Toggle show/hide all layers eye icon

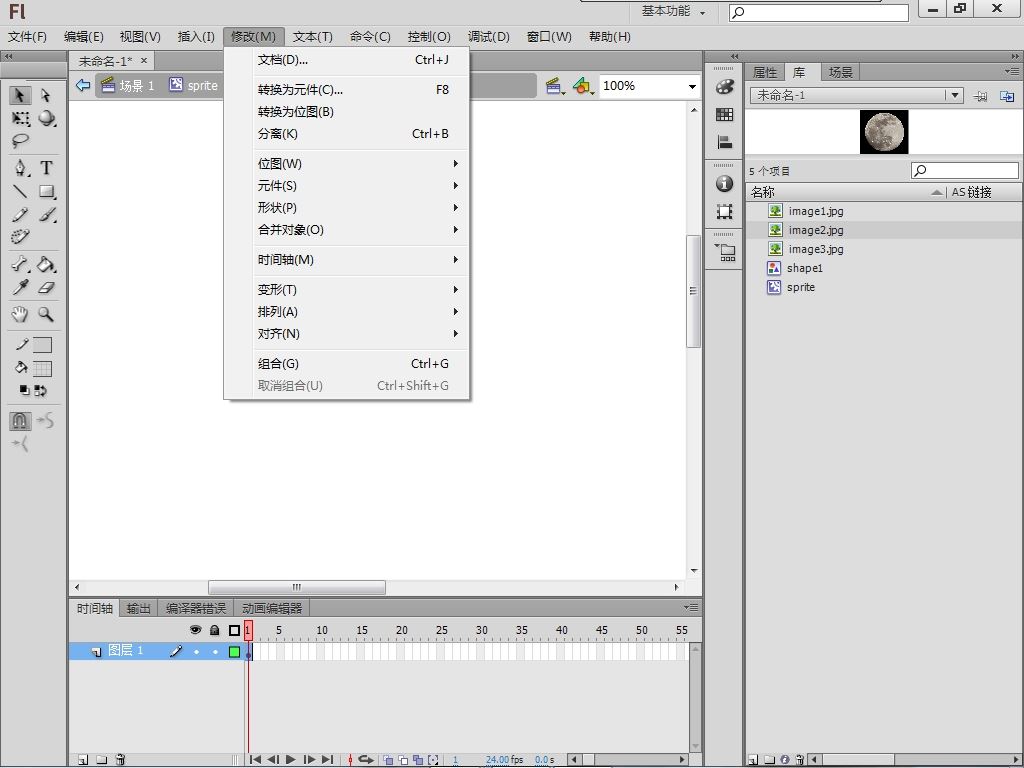[196, 630]
